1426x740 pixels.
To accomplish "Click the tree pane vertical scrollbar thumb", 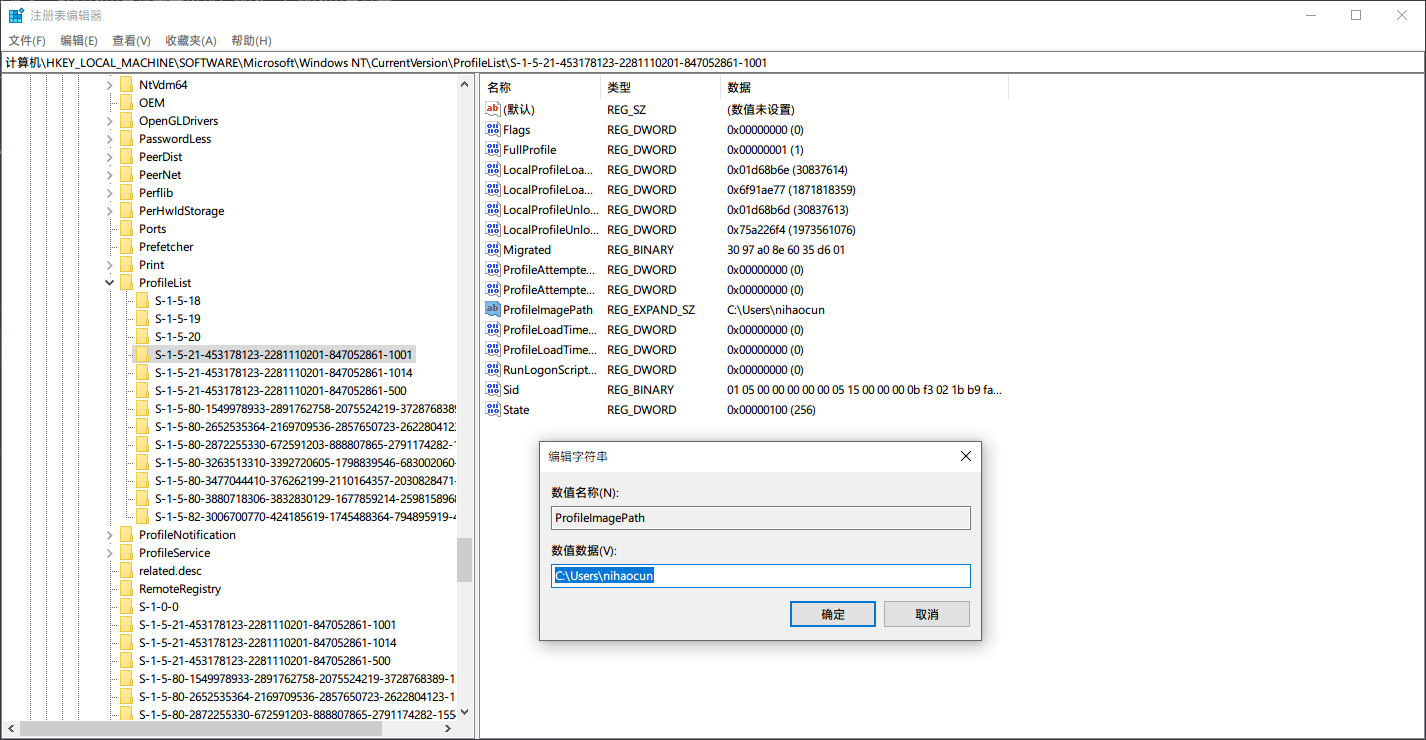I will [x=464, y=560].
